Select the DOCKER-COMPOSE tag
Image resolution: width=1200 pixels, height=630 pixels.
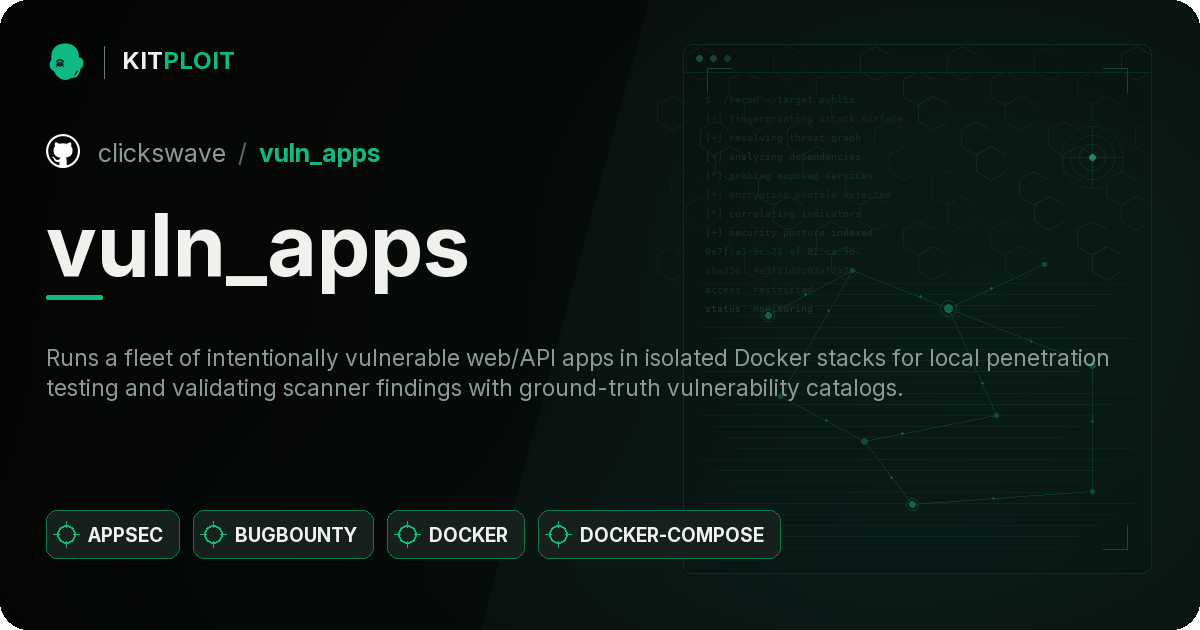659,535
